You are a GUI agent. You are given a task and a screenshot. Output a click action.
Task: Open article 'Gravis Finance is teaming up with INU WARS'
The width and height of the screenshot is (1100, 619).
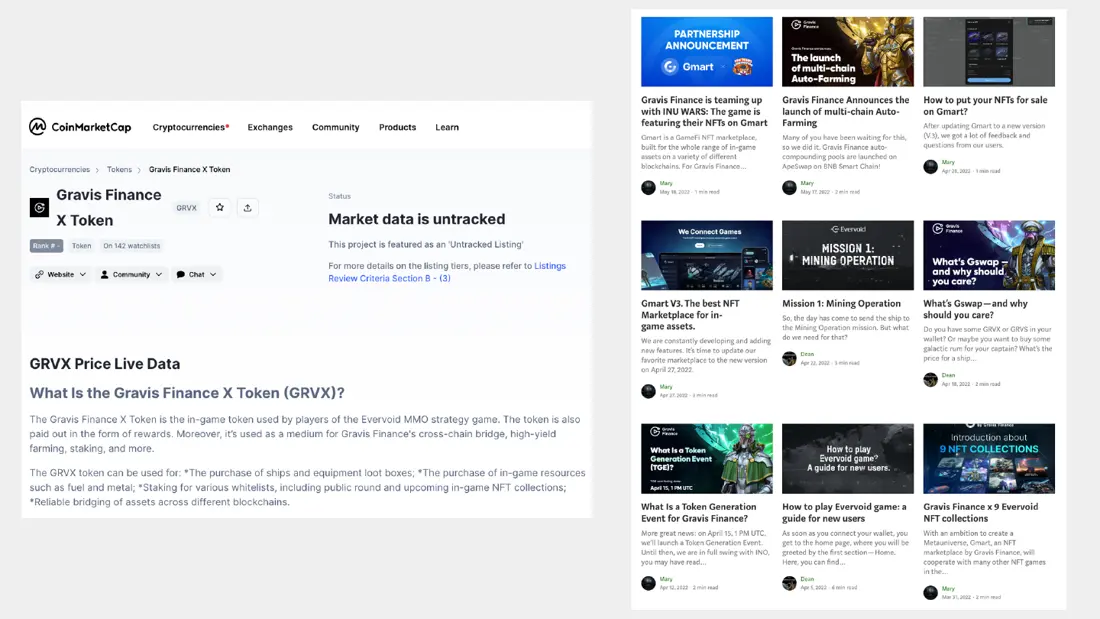704,112
